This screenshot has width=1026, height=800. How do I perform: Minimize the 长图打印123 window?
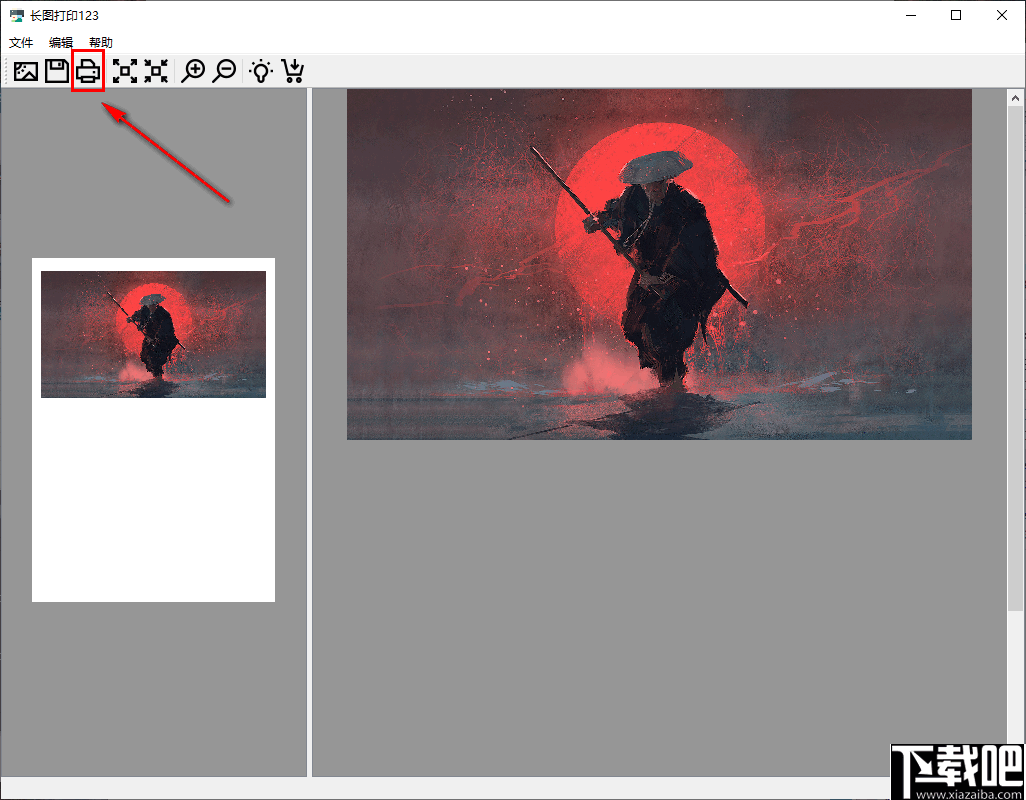click(911, 15)
